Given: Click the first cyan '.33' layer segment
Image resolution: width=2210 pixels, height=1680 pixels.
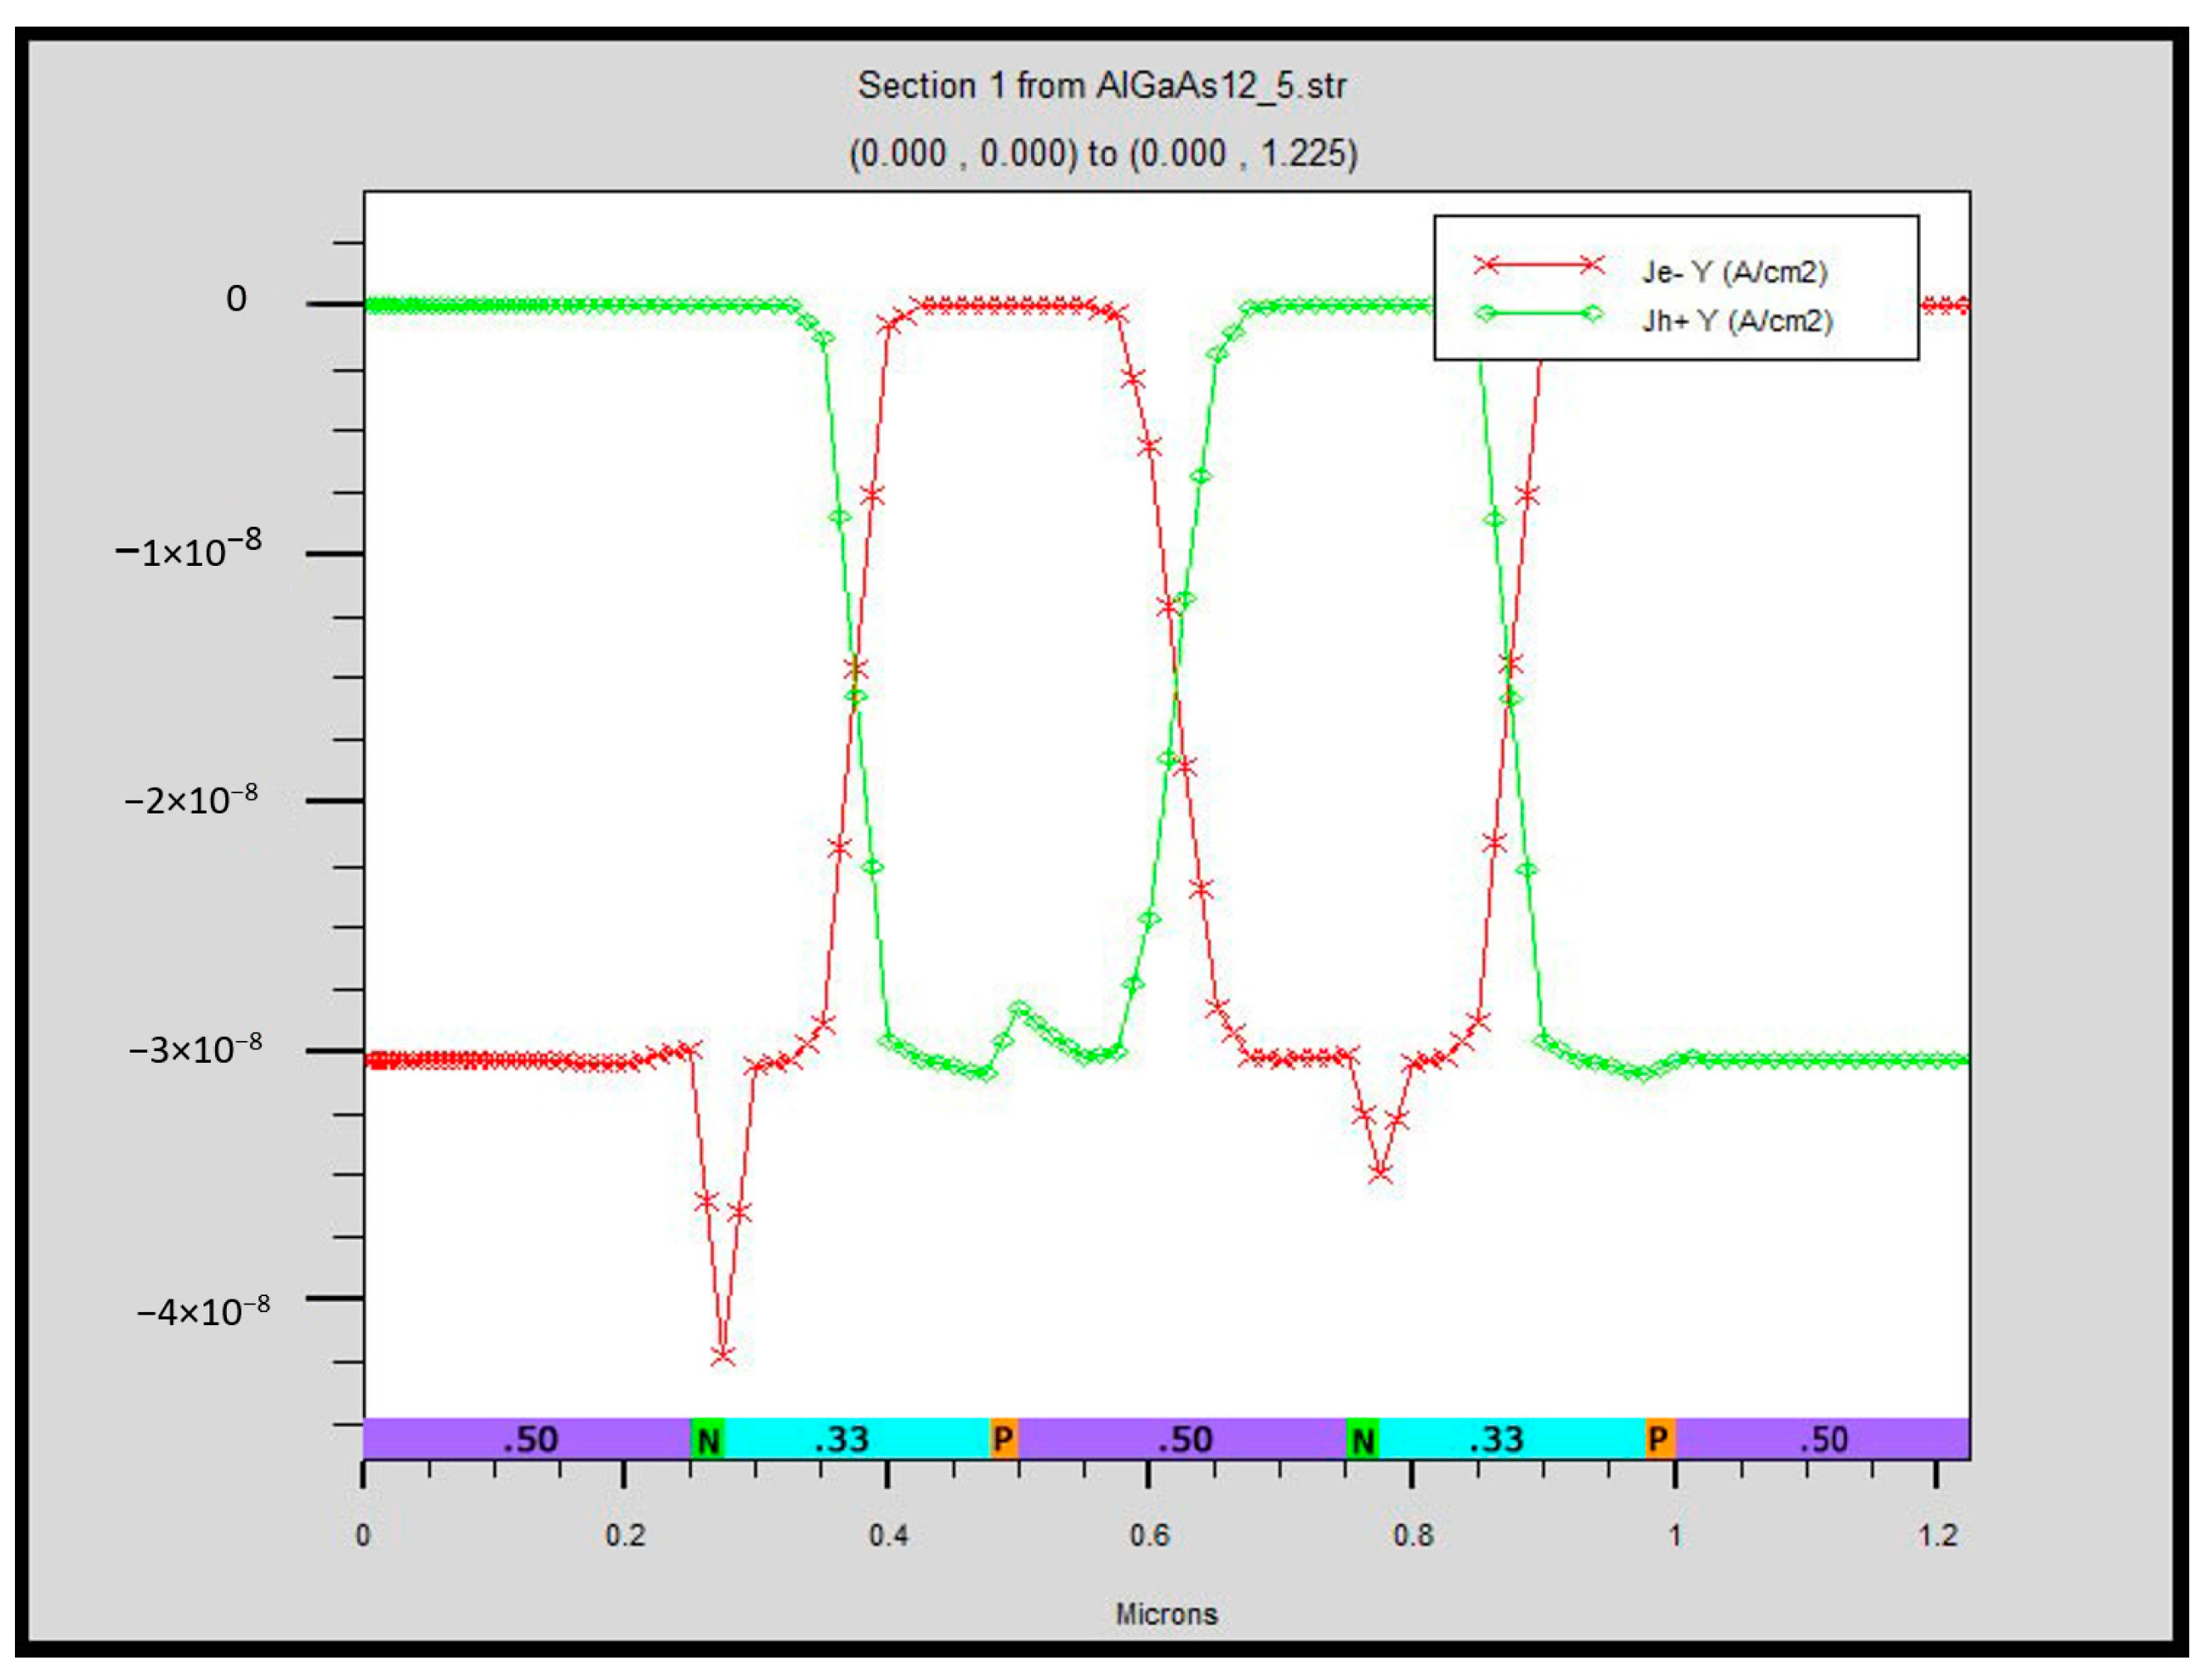Looking at the screenshot, I should 857,1440.
